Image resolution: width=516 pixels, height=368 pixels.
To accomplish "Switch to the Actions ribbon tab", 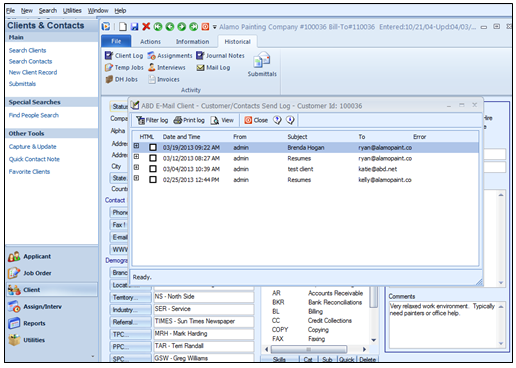I will 150,42.
